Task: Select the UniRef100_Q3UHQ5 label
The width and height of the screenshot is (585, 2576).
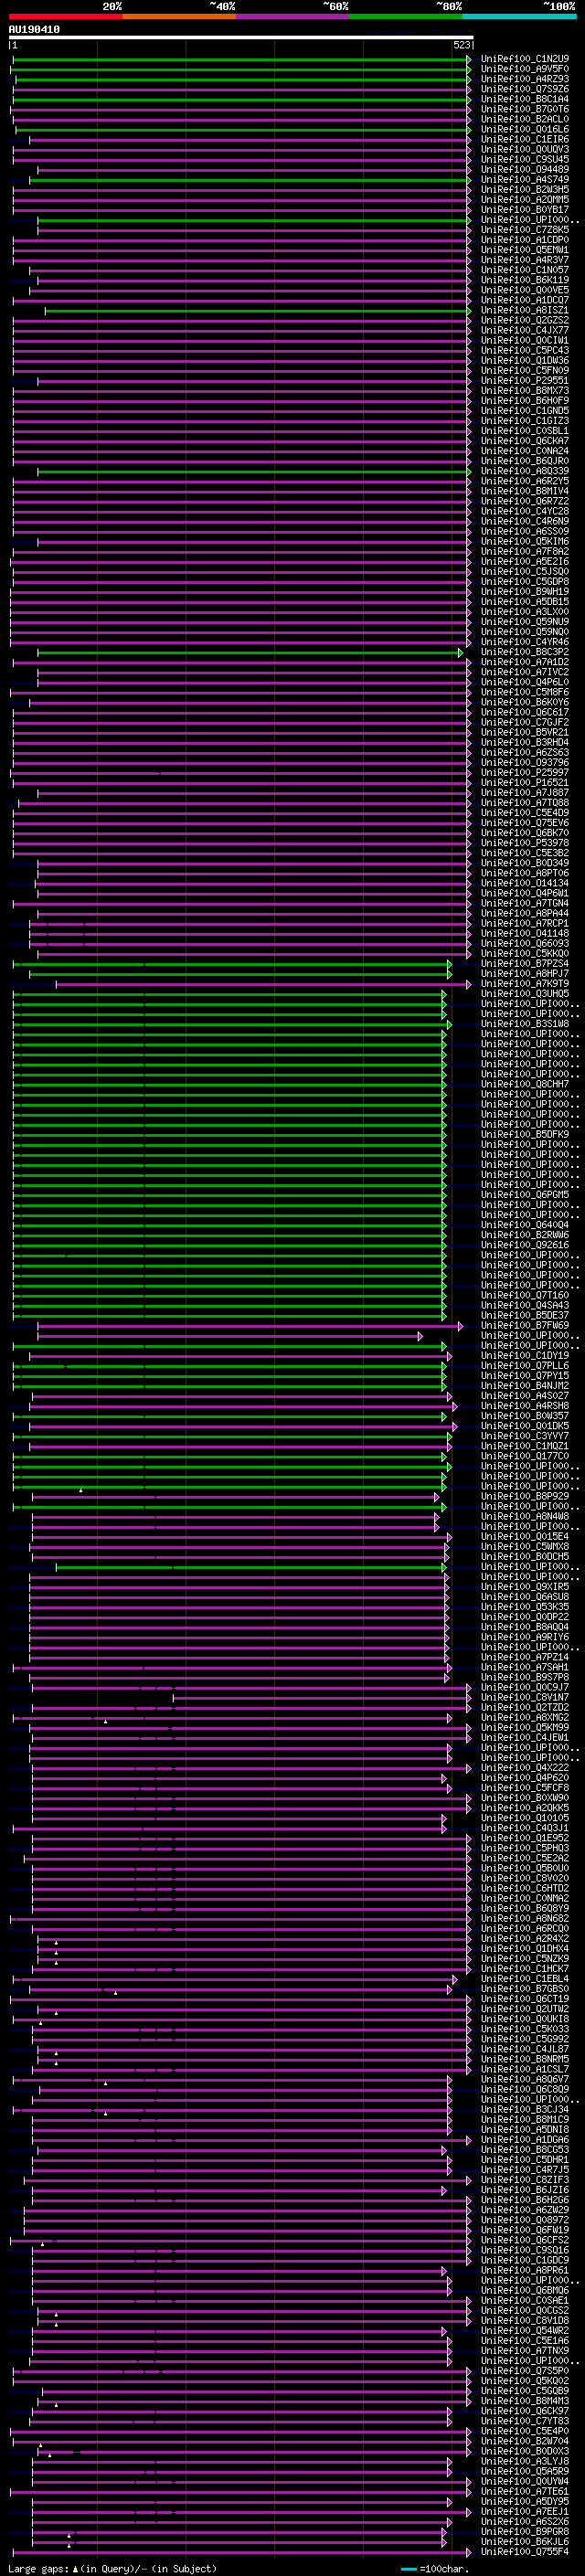Action: [x=525, y=993]
